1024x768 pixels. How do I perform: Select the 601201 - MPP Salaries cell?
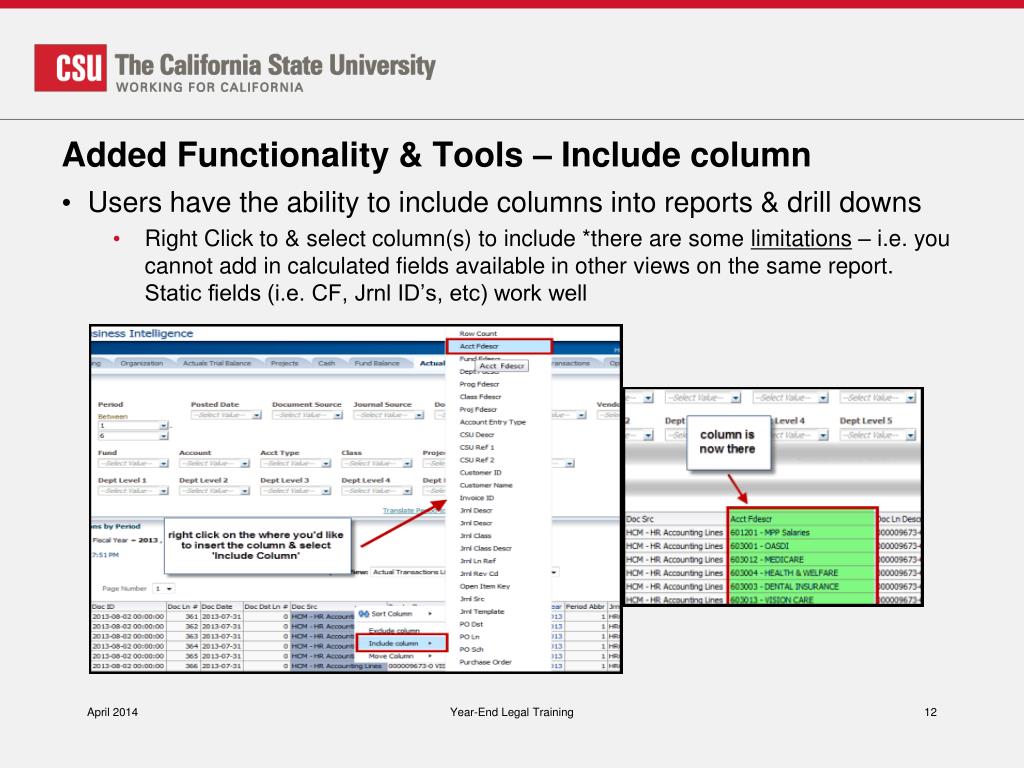[x=802, y=533]
